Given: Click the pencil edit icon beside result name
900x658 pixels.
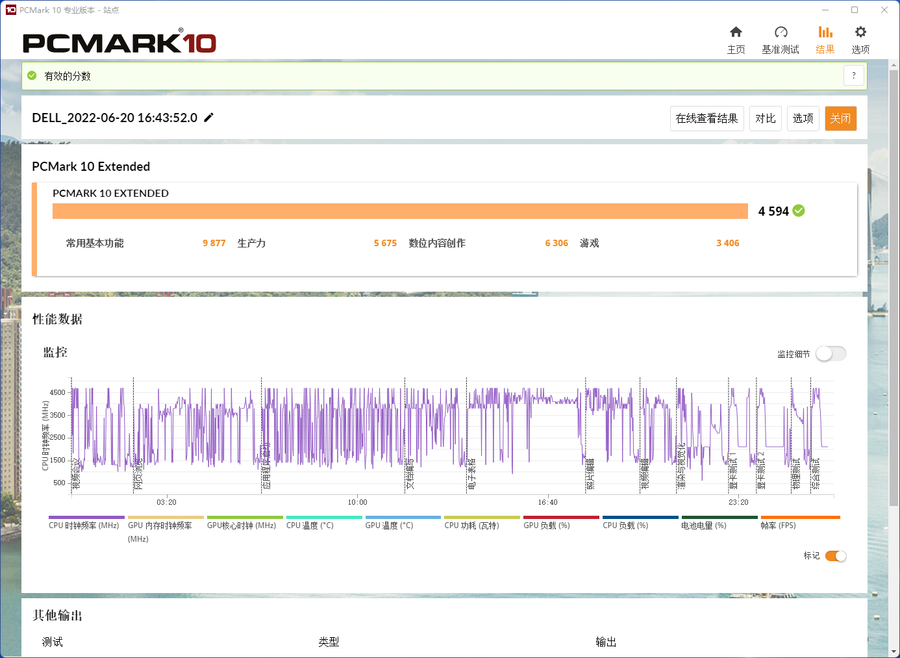Looking at the screenshot, I should pos(209,118).
